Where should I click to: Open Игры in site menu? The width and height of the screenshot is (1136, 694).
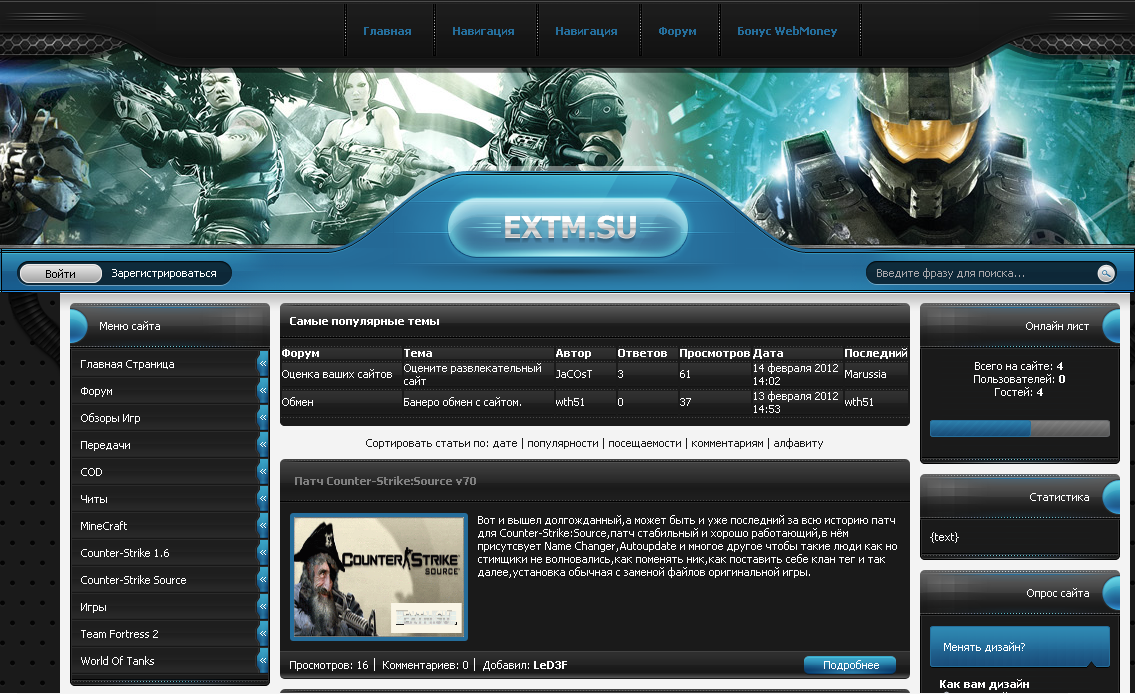(x=93, y=607)
